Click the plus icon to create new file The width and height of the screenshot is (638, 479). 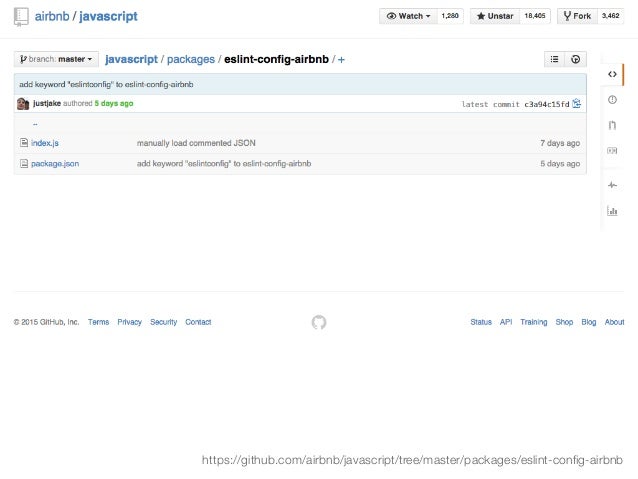coord(341,60)
